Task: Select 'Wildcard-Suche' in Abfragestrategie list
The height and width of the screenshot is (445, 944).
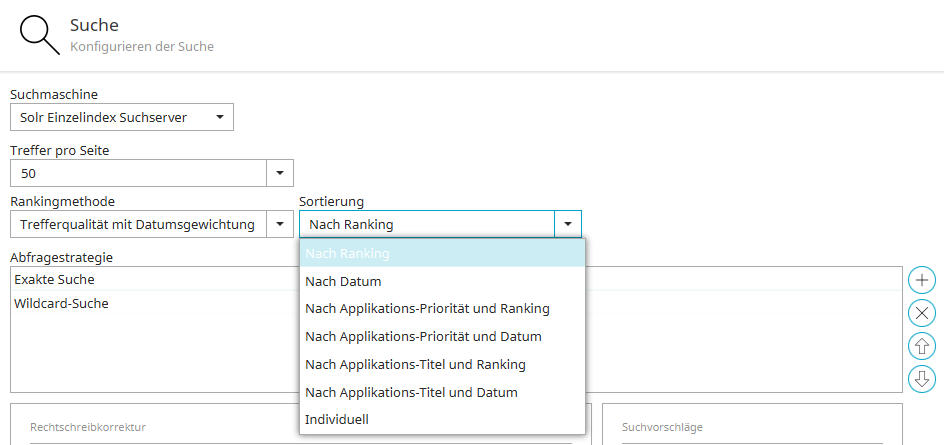Action: tap(62, 304)
